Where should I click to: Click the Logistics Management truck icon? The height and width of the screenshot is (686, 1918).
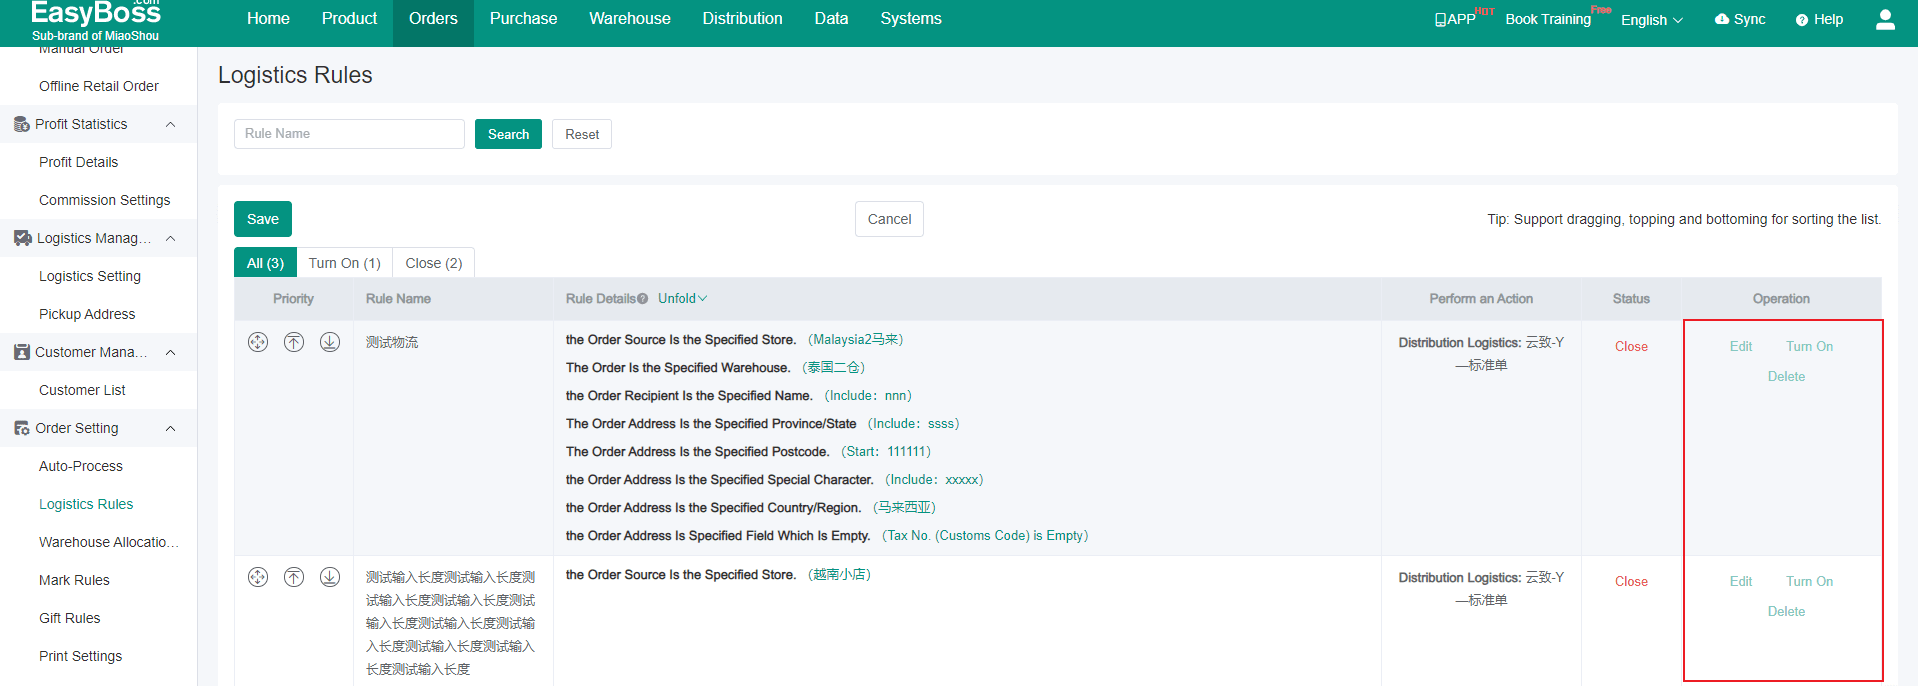(22, 238)
